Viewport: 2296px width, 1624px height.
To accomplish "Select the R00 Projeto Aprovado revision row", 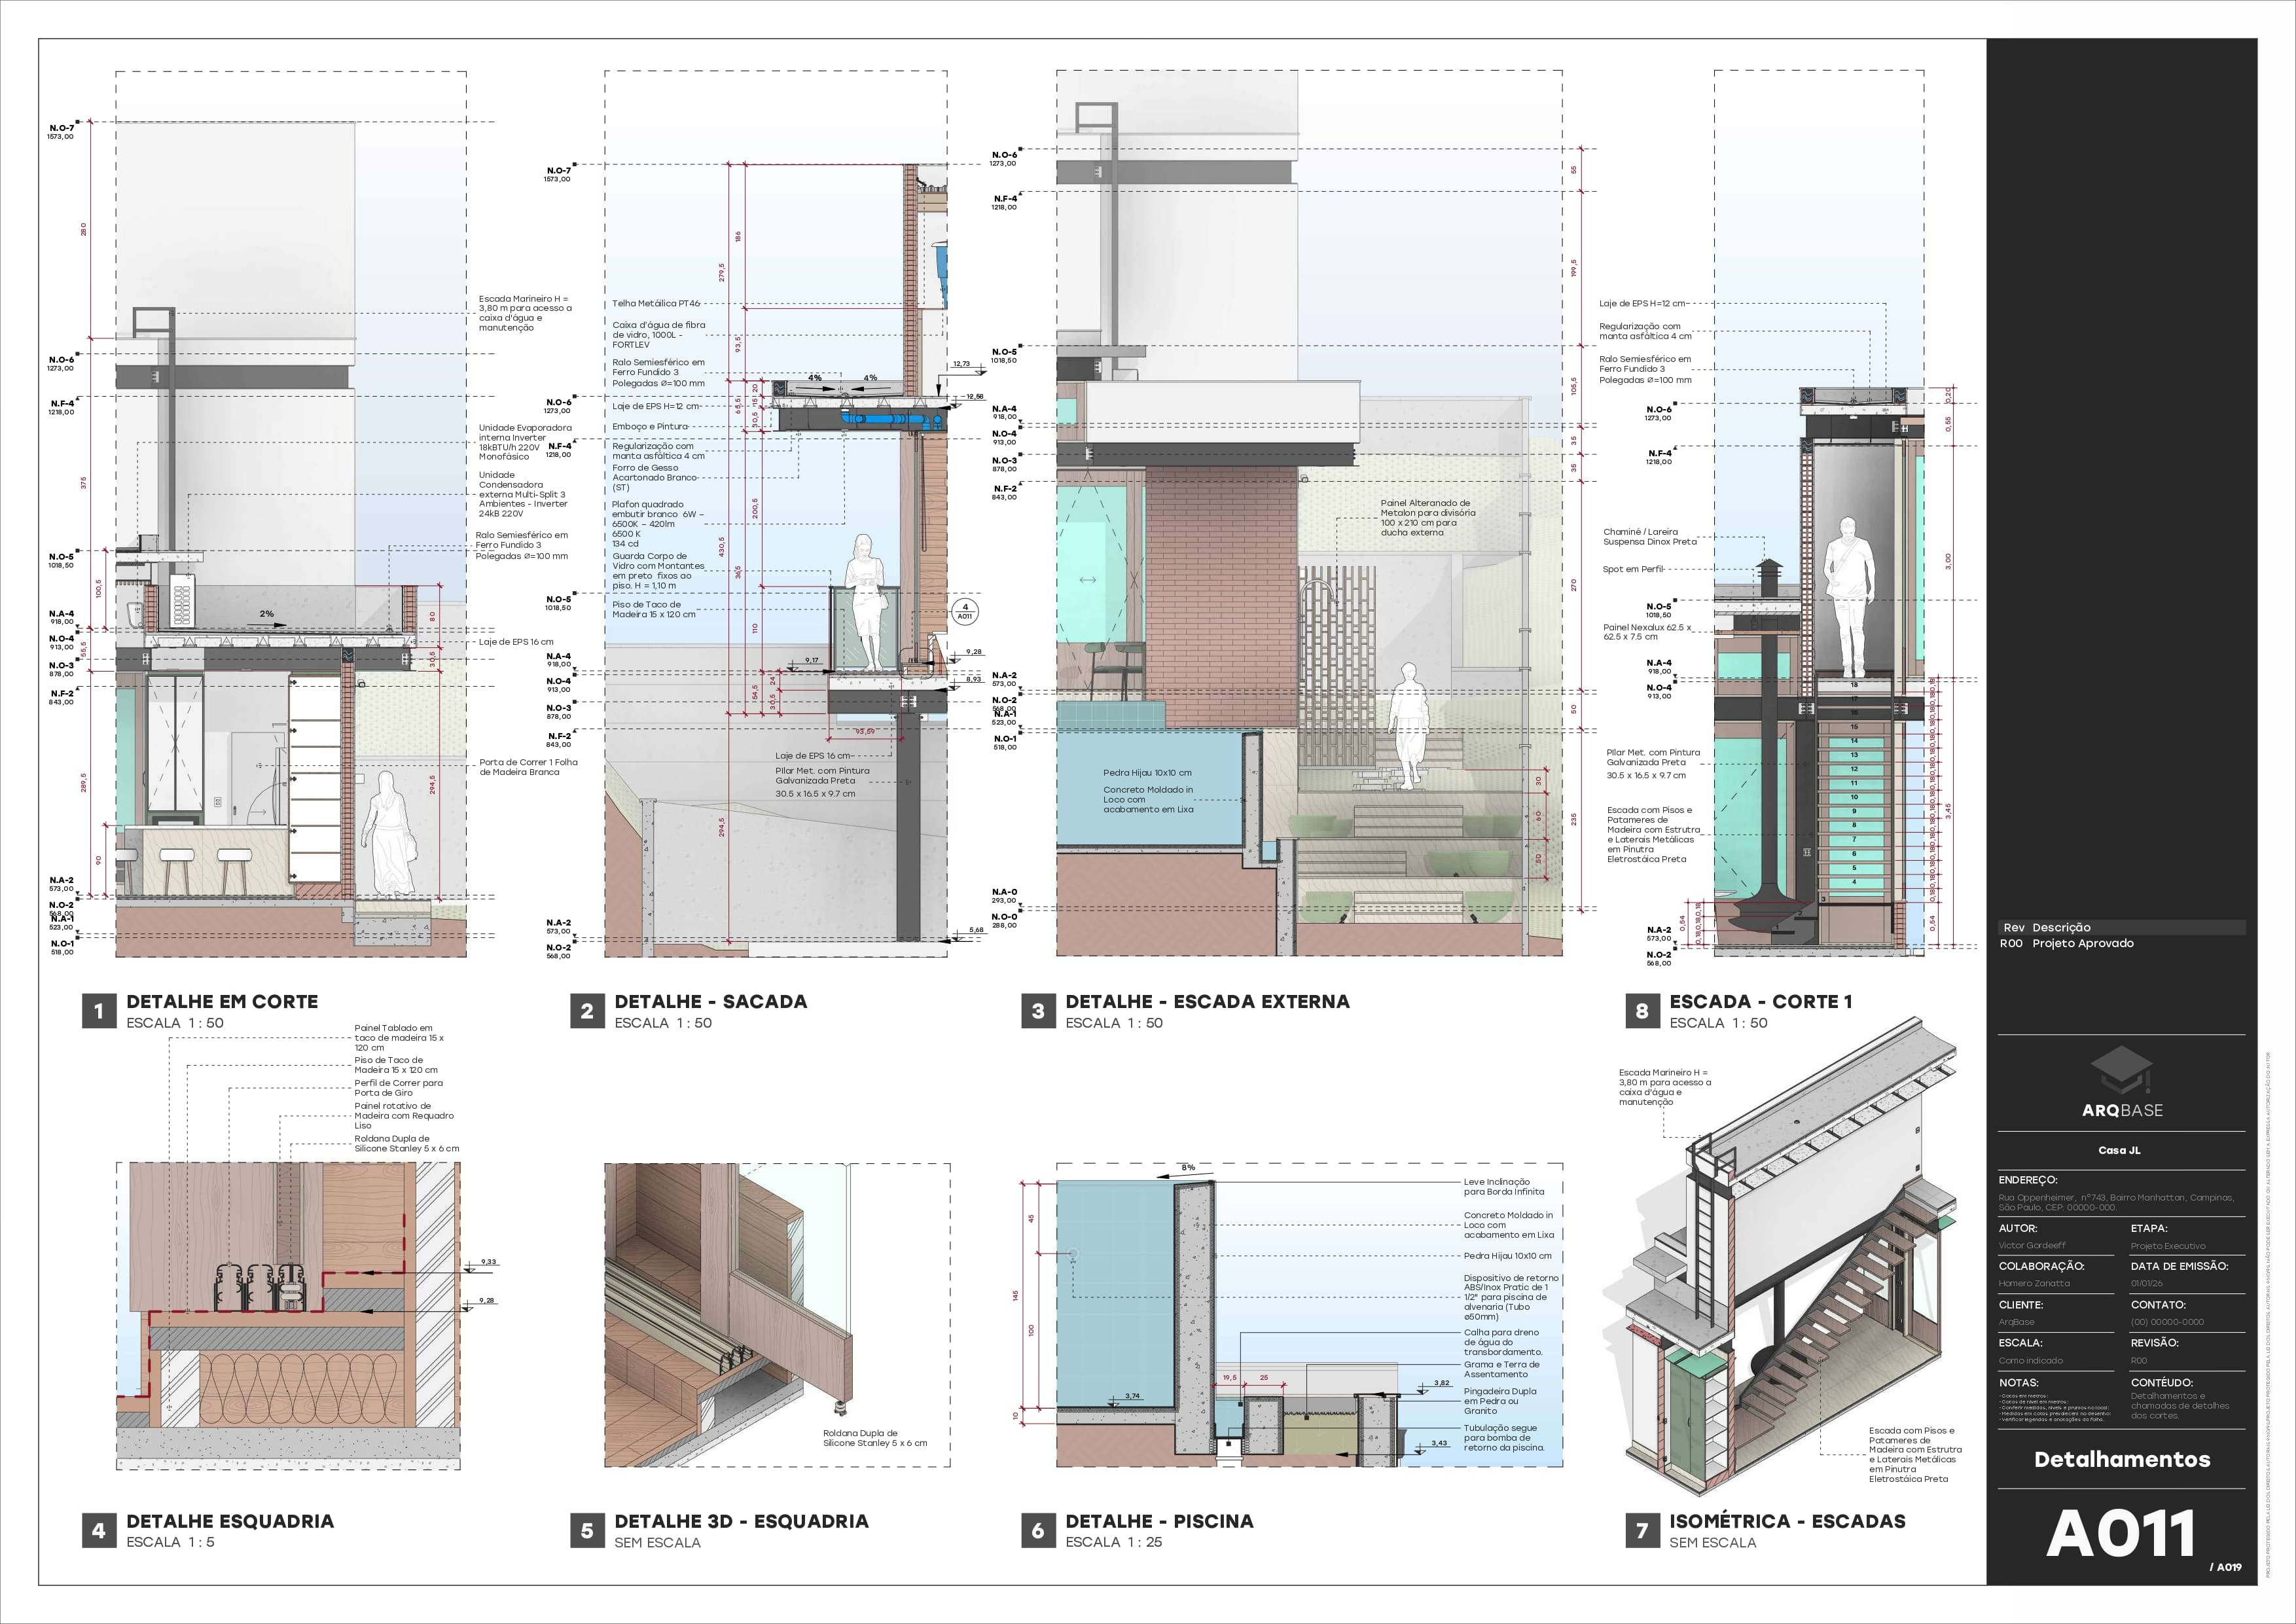I will click(2067, 943).
